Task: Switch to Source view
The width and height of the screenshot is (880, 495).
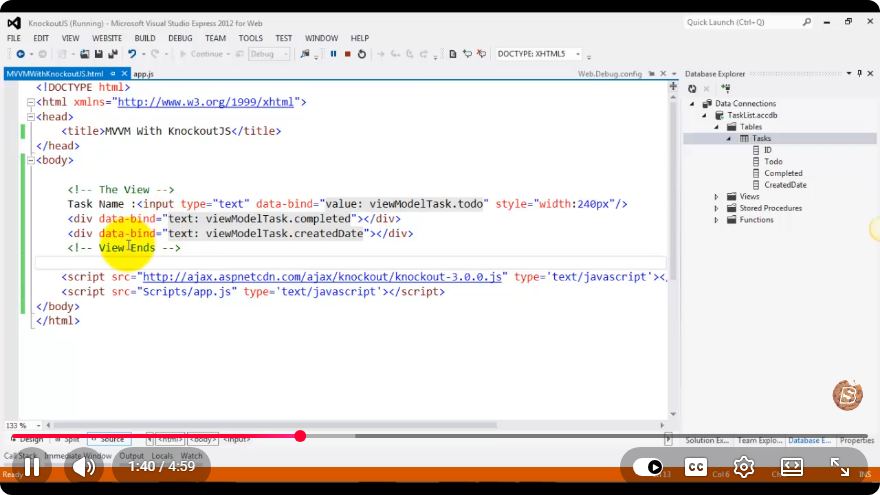Action: tap(109, 439)
